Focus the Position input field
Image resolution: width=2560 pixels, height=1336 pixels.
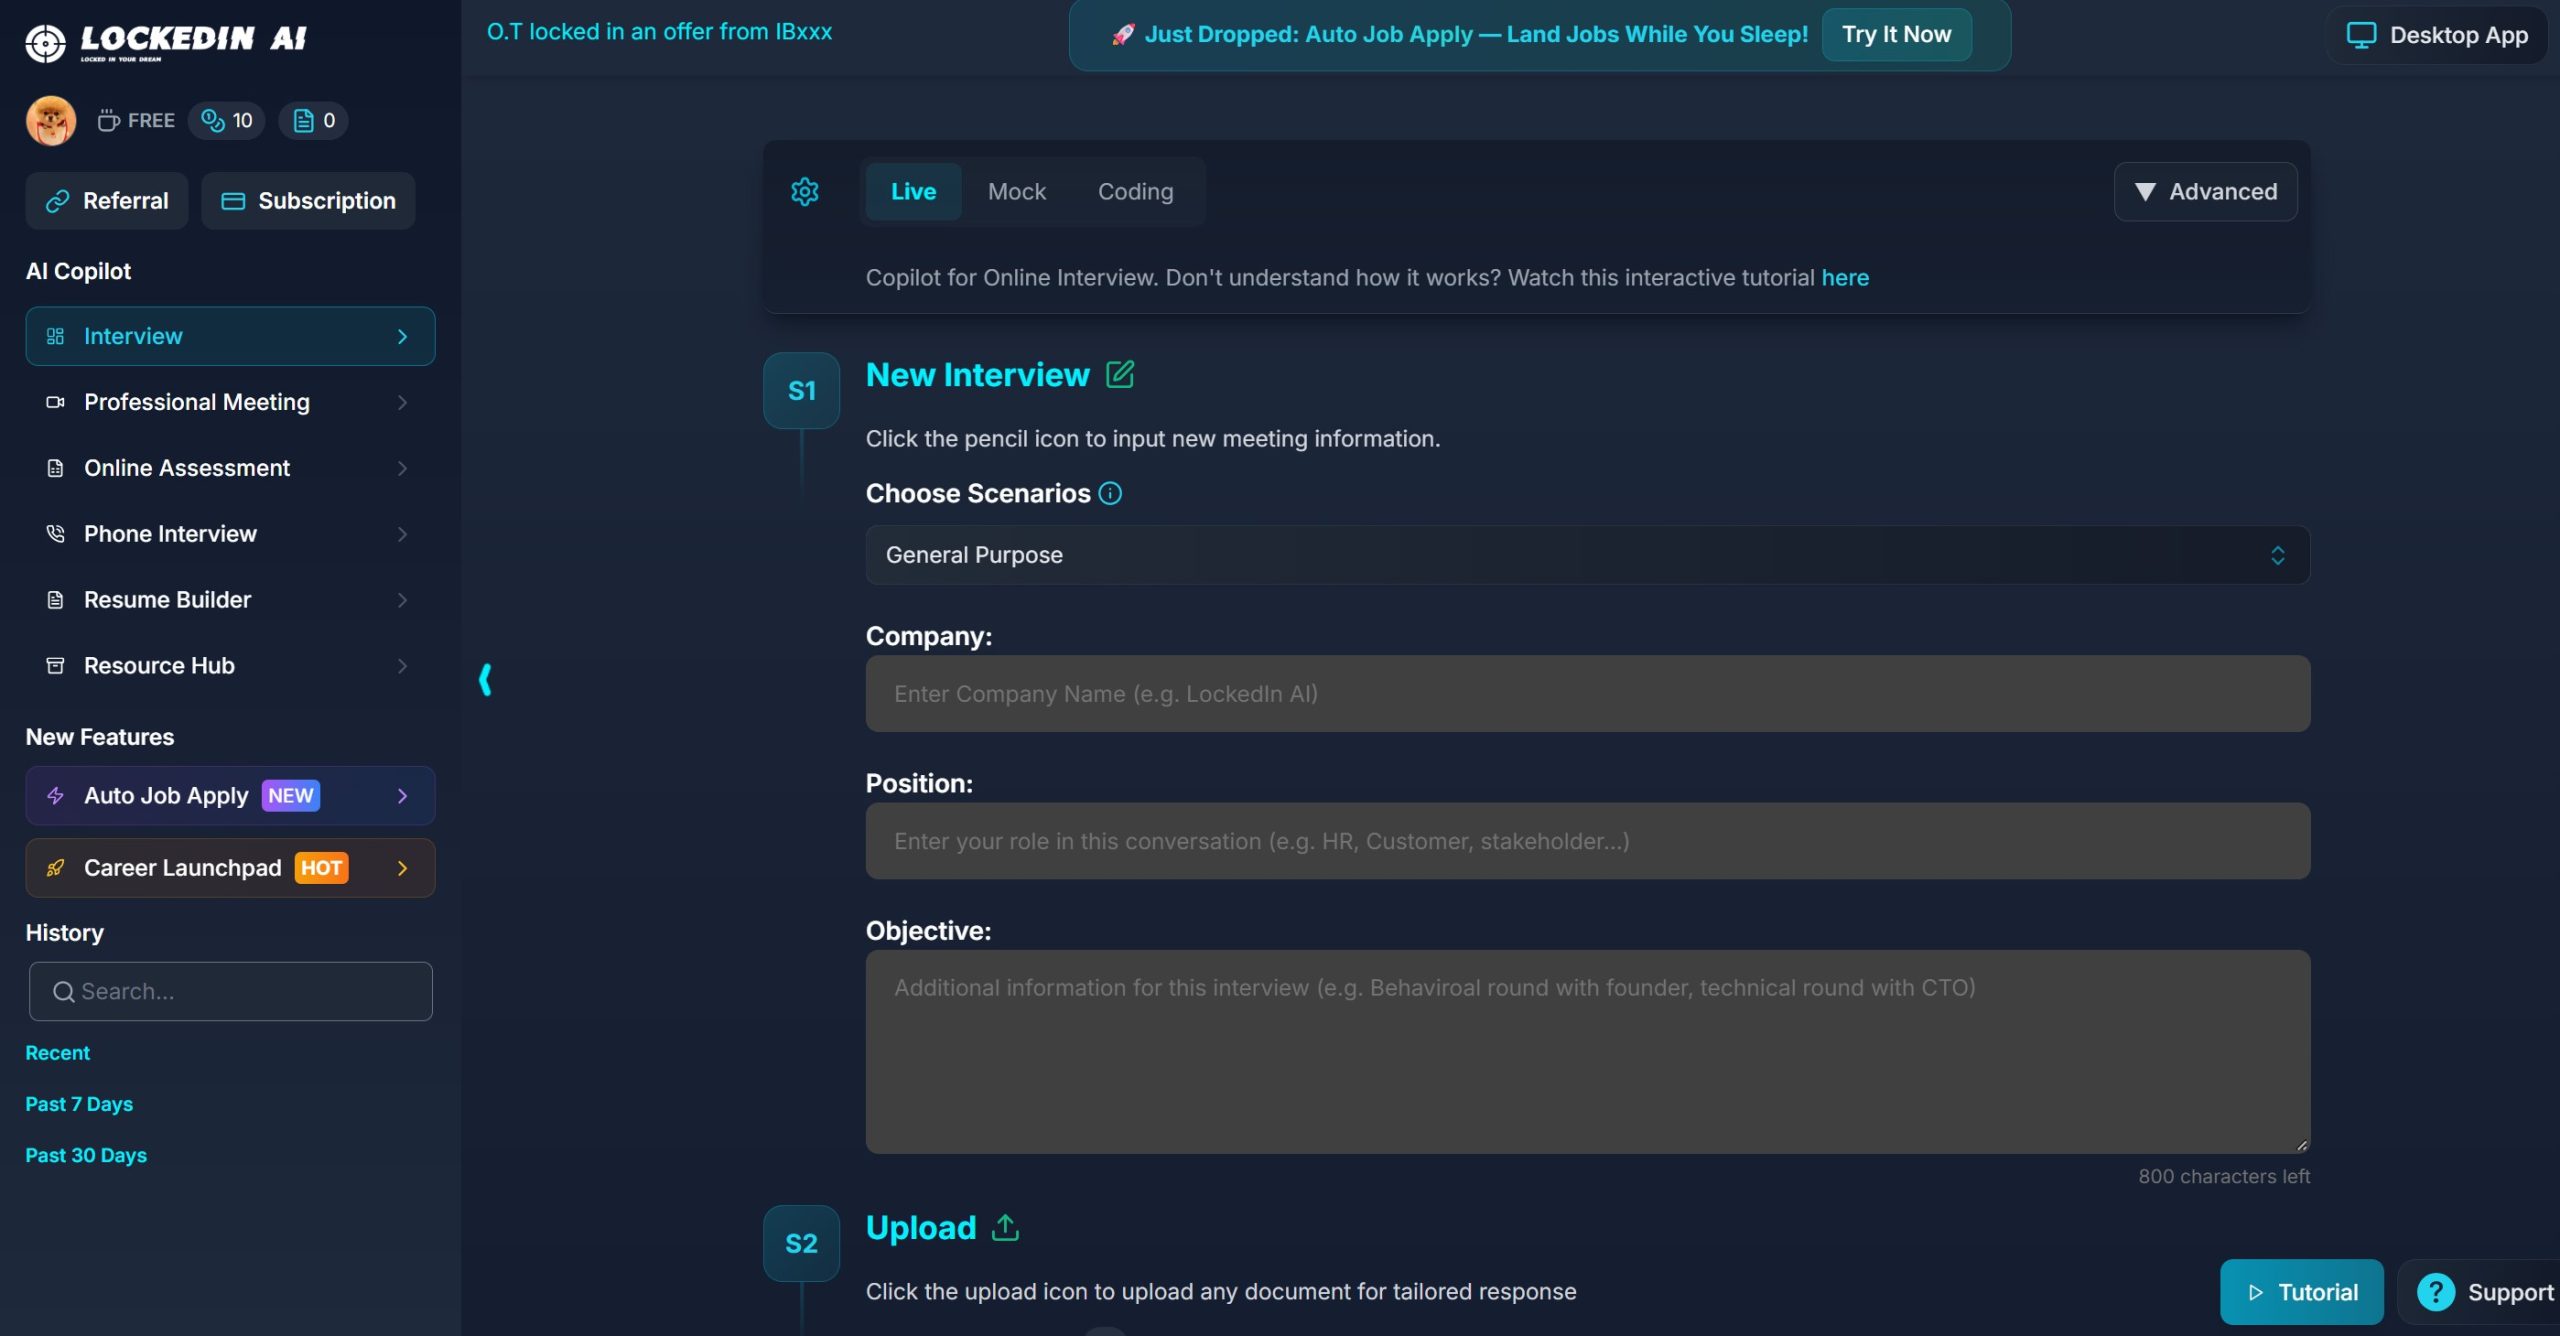(1587, 841)
